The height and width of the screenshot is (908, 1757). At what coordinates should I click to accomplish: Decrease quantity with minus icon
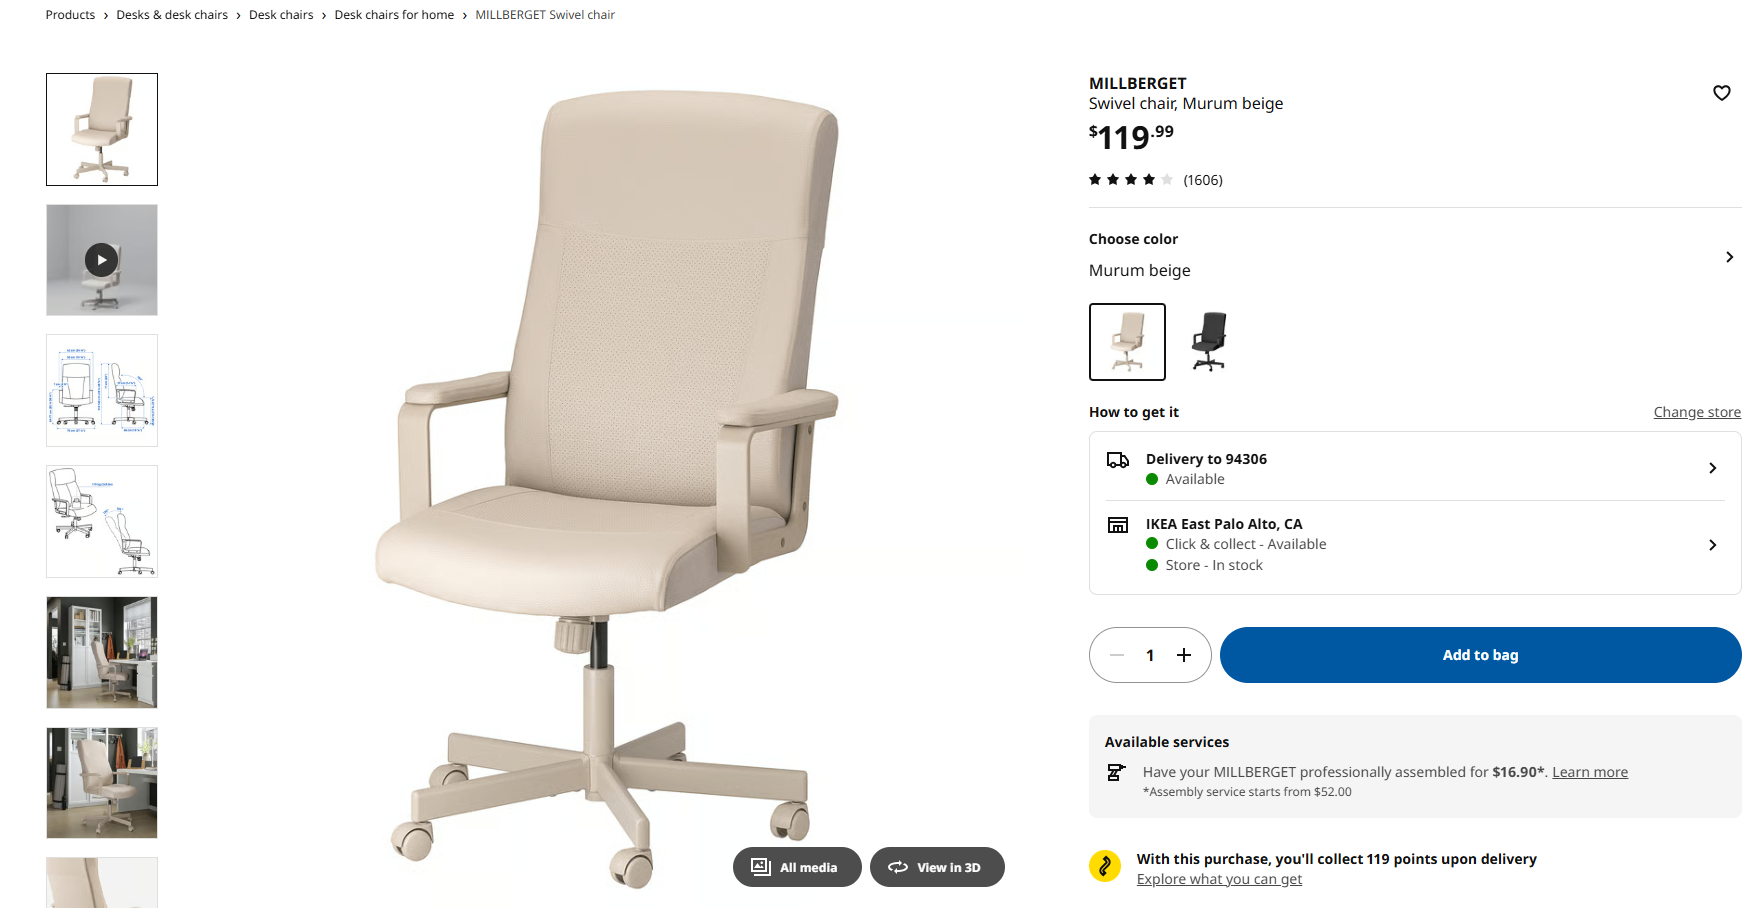(x=1117, y=655)
